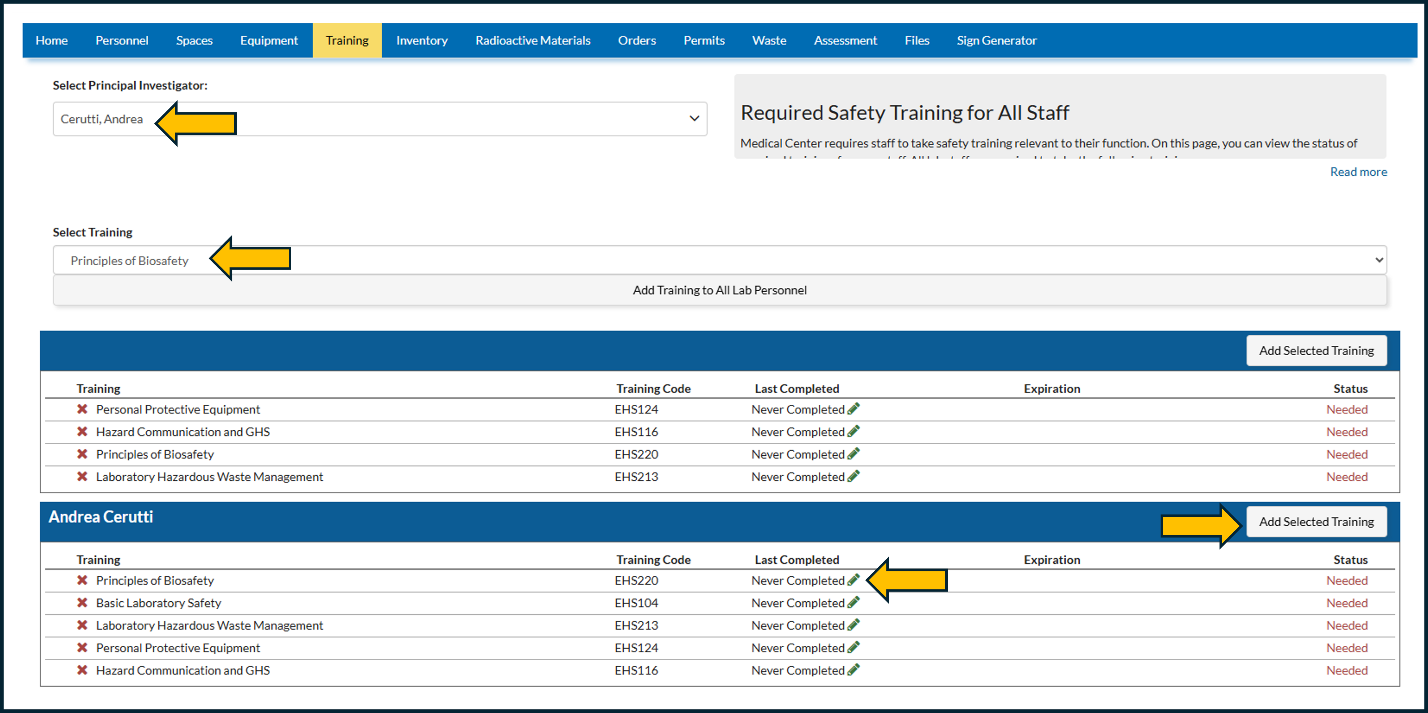Edit Hazard Communication and GHS date in untitled table
Image resolution: width=1428 pixels, height=713 pixels.
click(853, 432)
